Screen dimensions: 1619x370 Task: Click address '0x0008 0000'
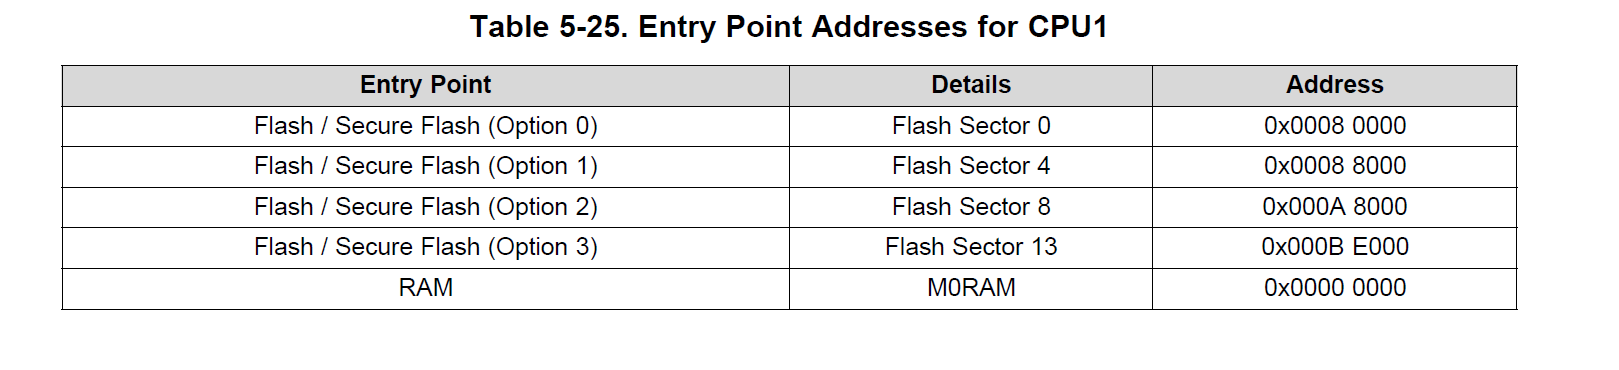click(1335, 126)
